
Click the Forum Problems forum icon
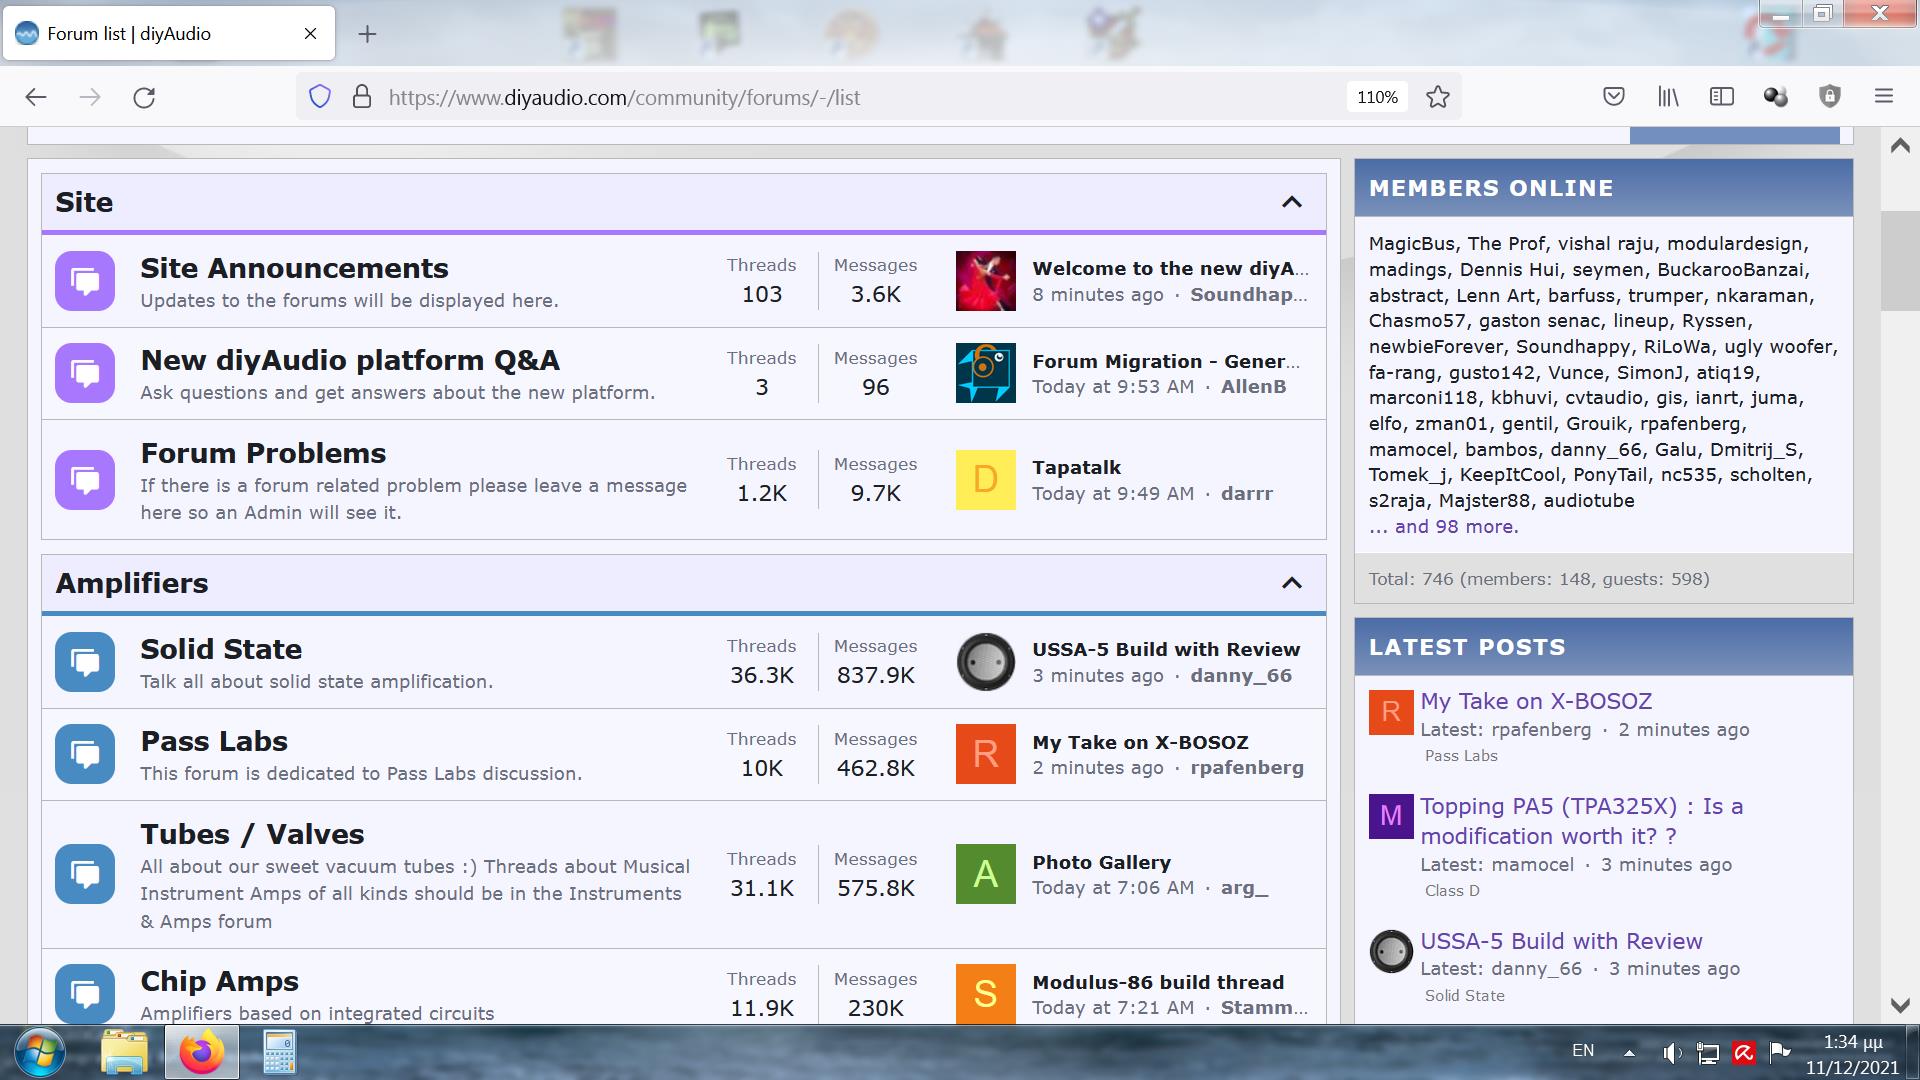85,480
